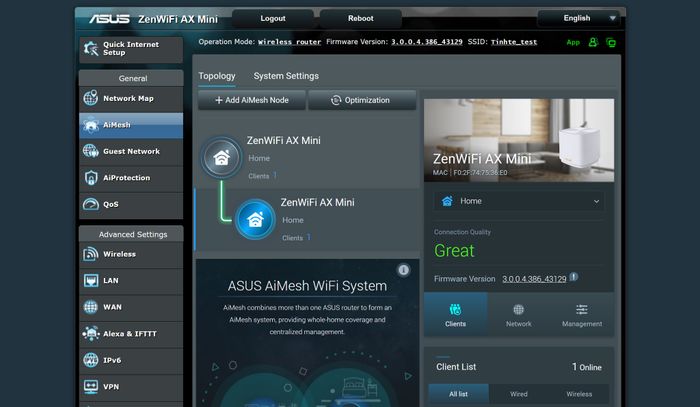Open the AiProtection shield icon
Viewport: 700px width, 407px height.
(91, 178)
